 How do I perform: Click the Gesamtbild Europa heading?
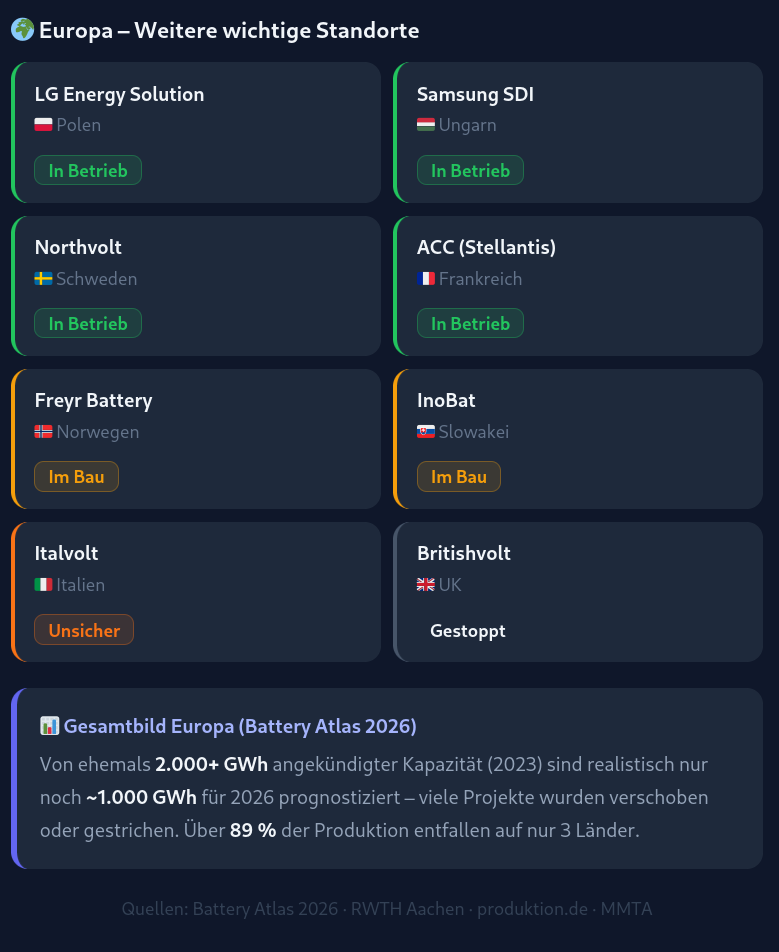[x=240, y=726]
